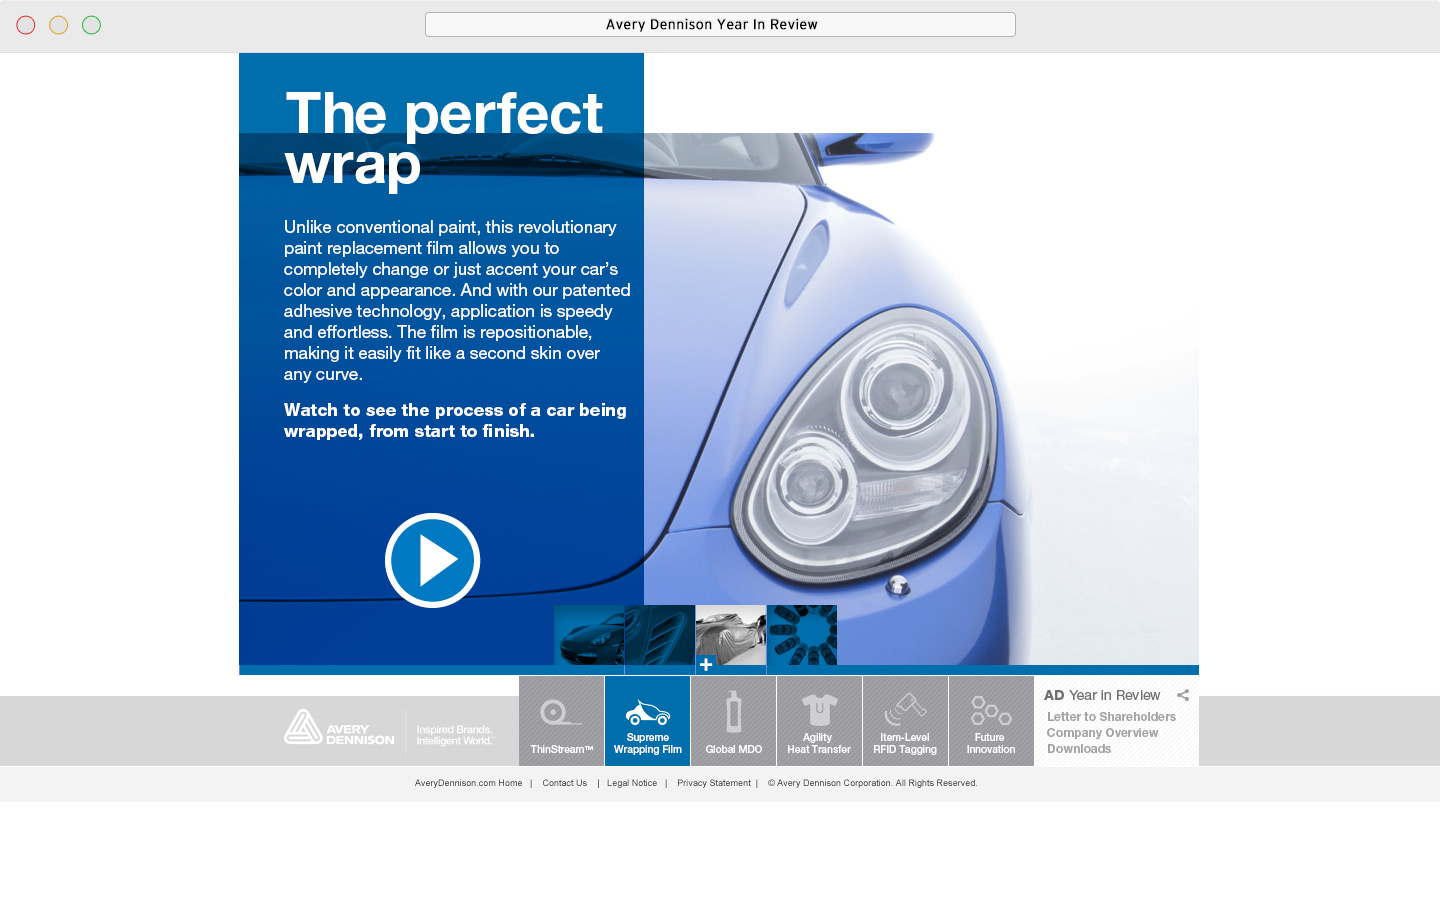This screenshot has height=900, width=1440.
Task: Click the share icon beside Year In Review
Action: point(1183,694)
